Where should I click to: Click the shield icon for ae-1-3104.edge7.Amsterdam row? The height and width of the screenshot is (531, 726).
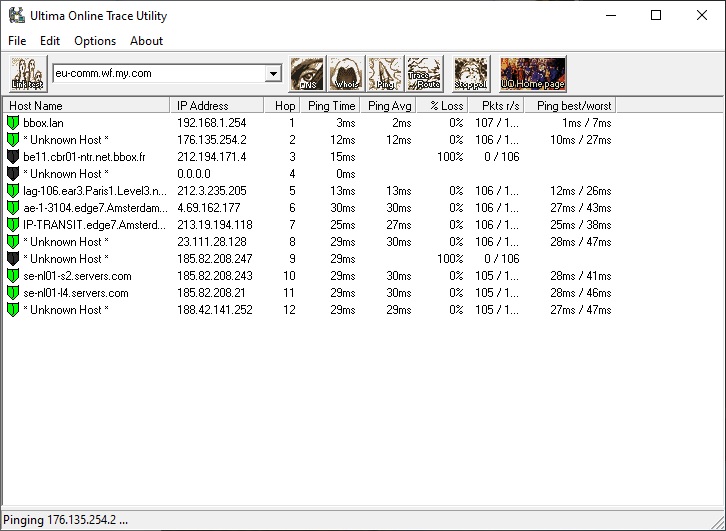[13, 208]
